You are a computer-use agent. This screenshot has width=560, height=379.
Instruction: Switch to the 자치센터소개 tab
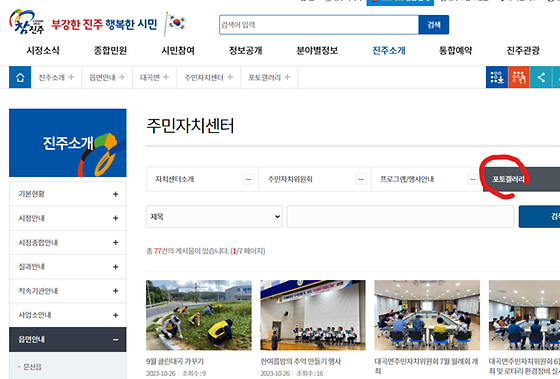click(202, 179)
